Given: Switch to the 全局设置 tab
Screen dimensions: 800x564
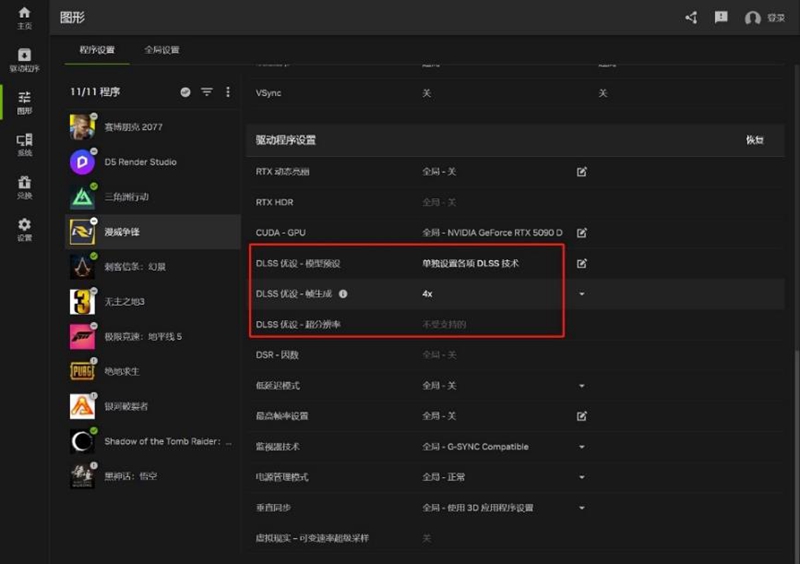Looking at the screenshot, I should pos(161,50).
